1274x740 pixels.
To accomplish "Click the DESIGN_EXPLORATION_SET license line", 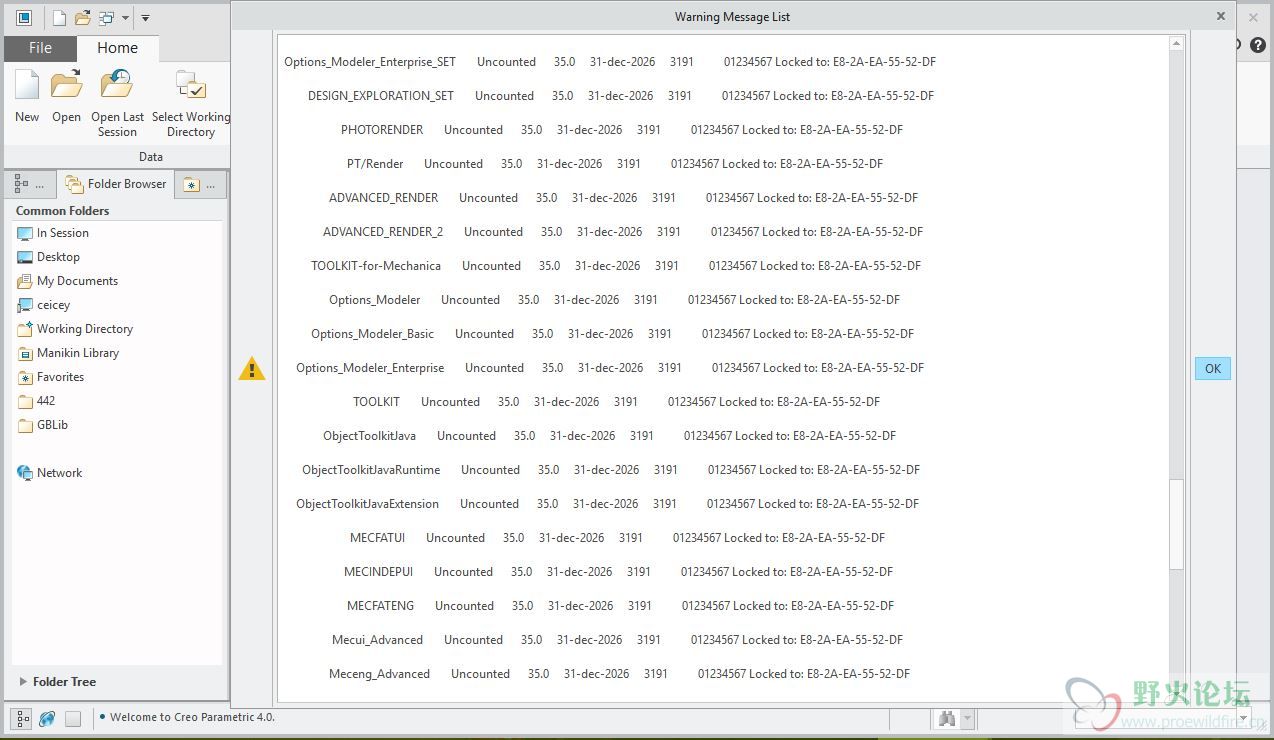I will click(621, 96).
